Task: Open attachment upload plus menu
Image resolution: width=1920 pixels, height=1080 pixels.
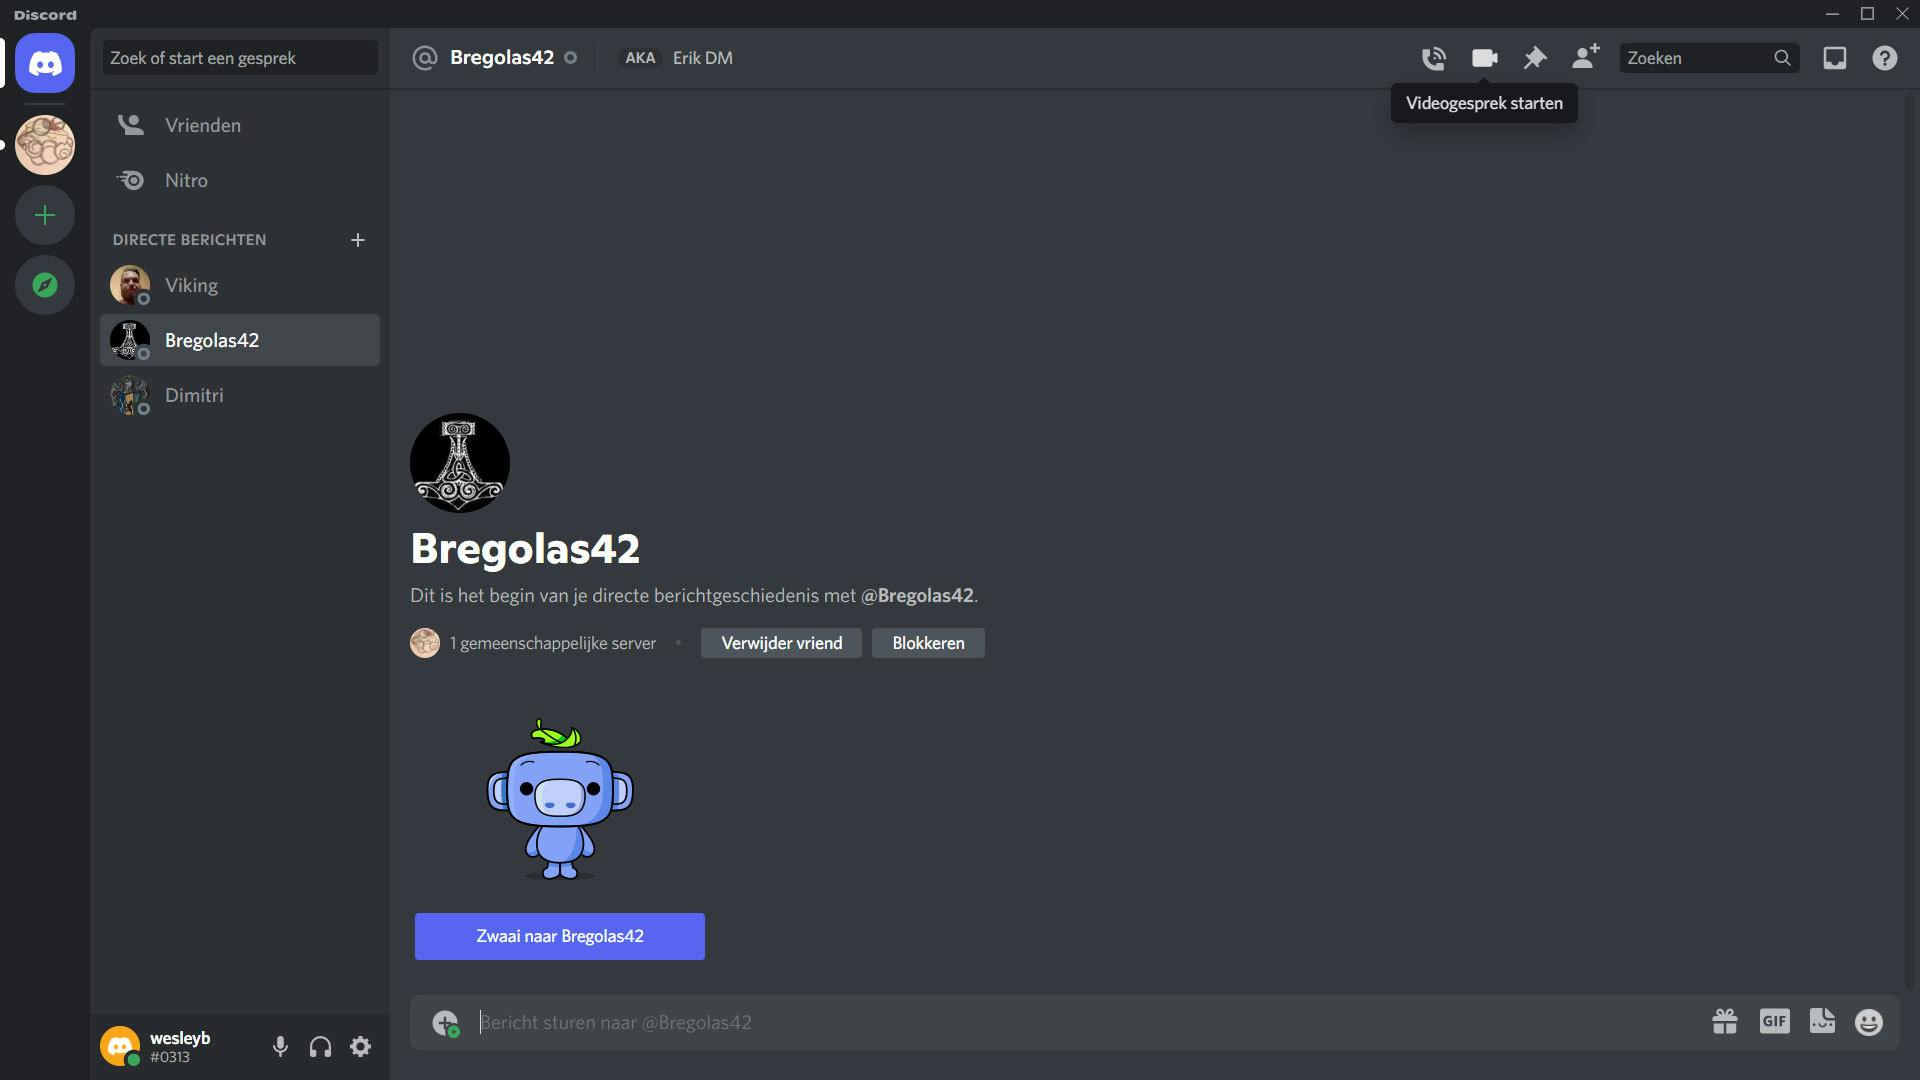Action: [445, 1022]
